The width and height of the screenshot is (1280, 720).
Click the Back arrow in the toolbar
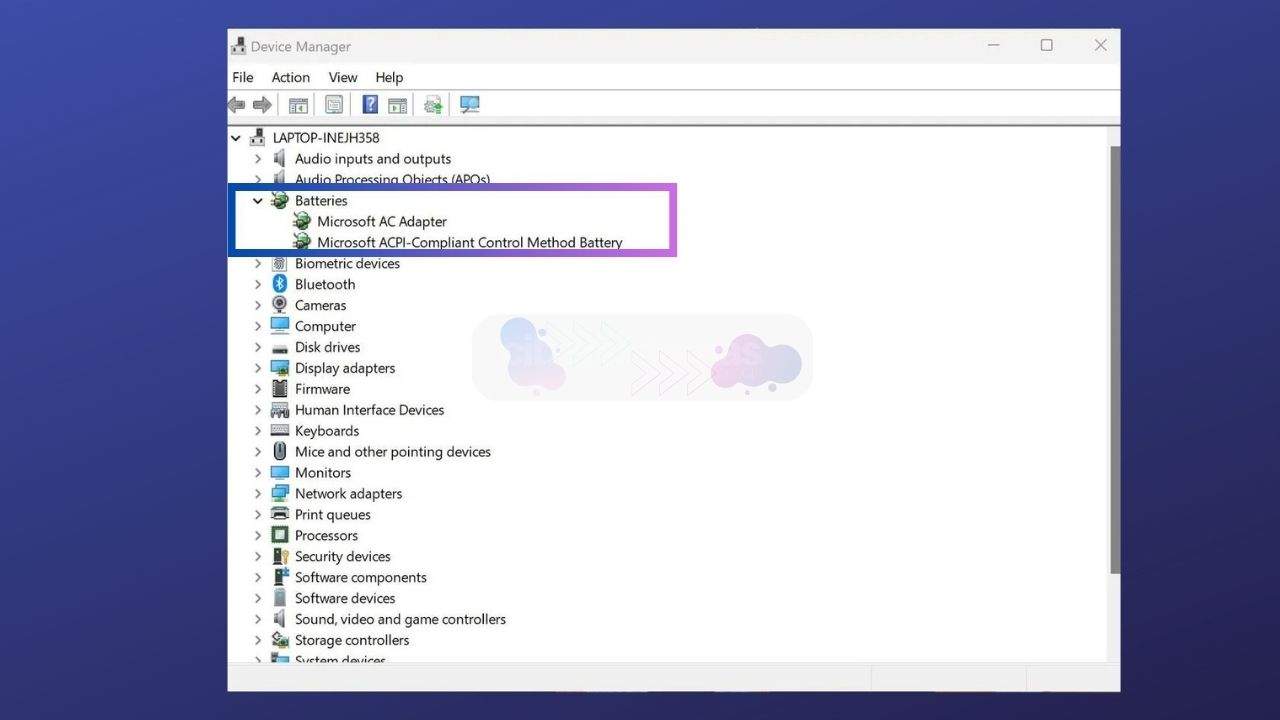[237, 105]
